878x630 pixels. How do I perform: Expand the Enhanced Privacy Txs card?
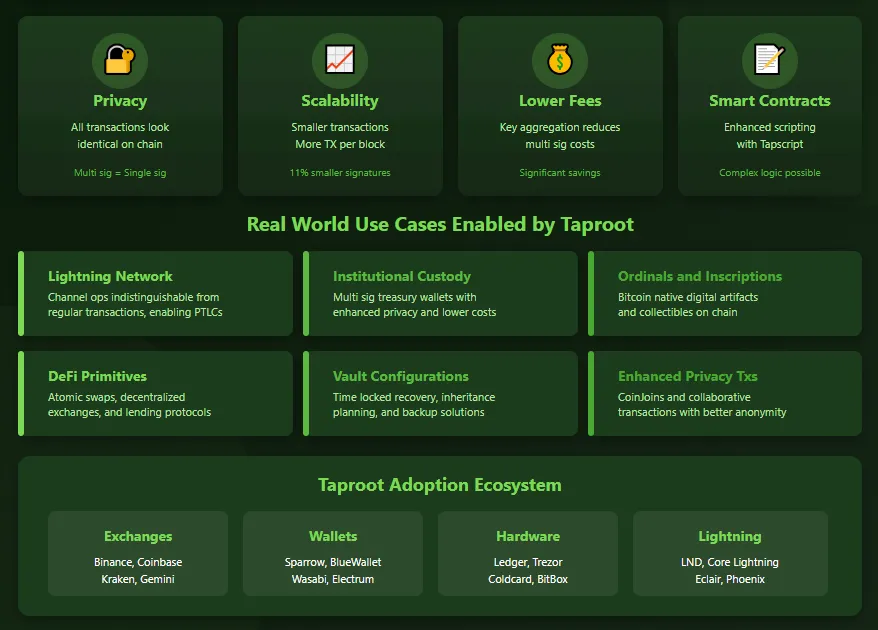(x=725, y=393)
